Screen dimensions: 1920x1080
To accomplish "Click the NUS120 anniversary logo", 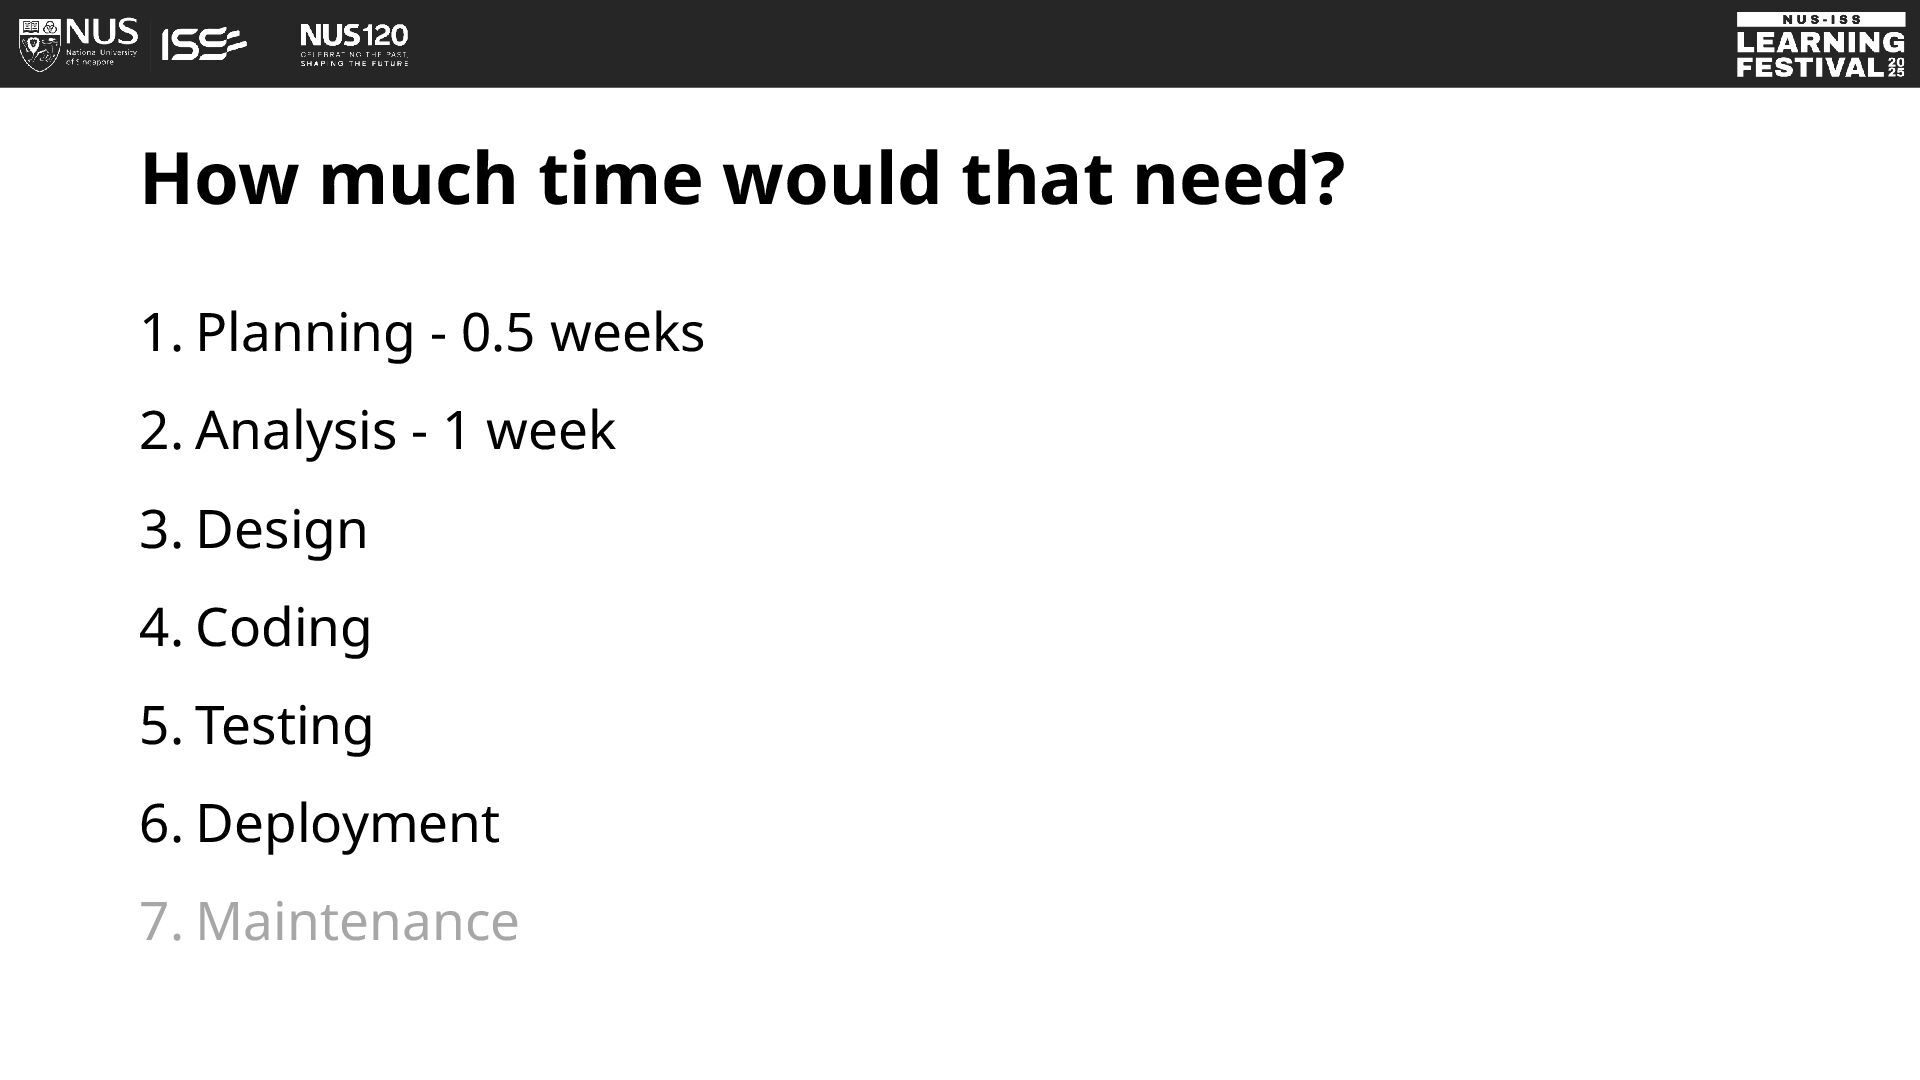I will (x=354, y=45).
